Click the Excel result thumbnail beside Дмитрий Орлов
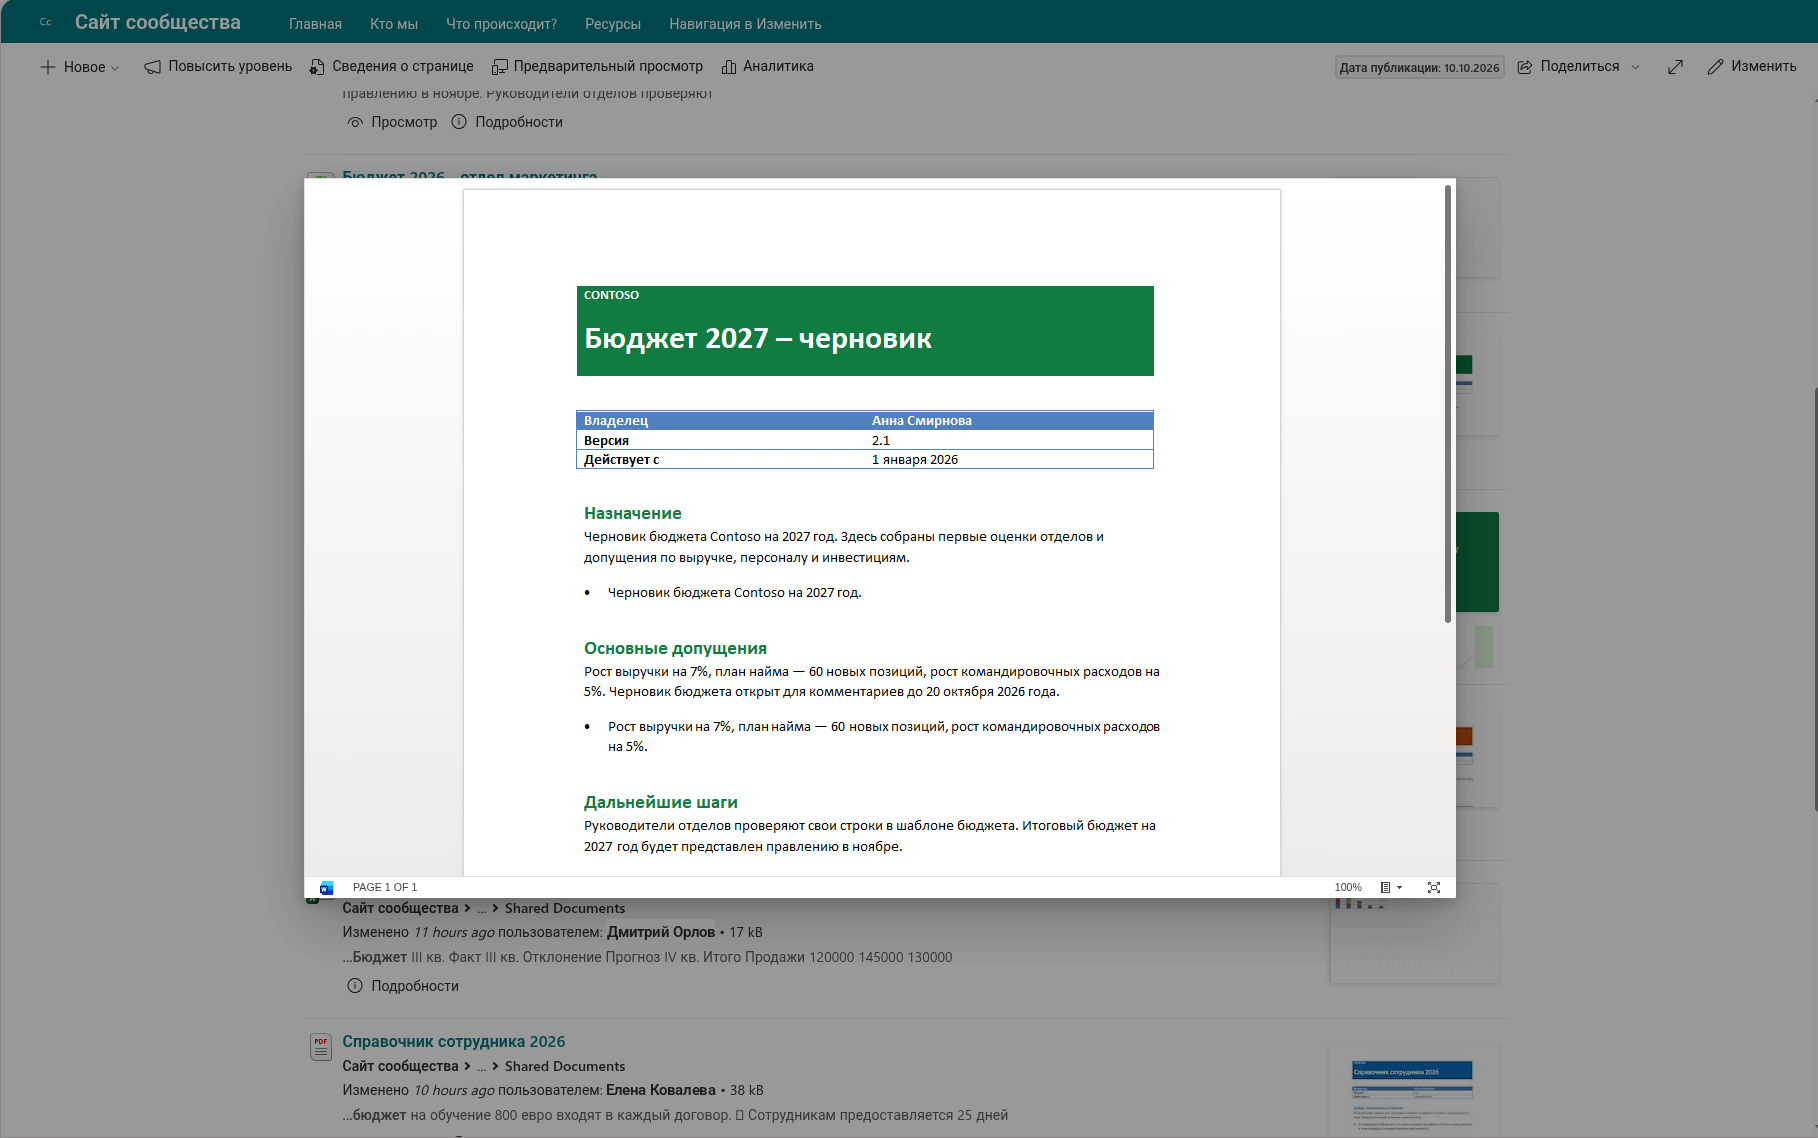Image resolution: width=1818 pixels, height=1138 pixels. coord(1413,938)
